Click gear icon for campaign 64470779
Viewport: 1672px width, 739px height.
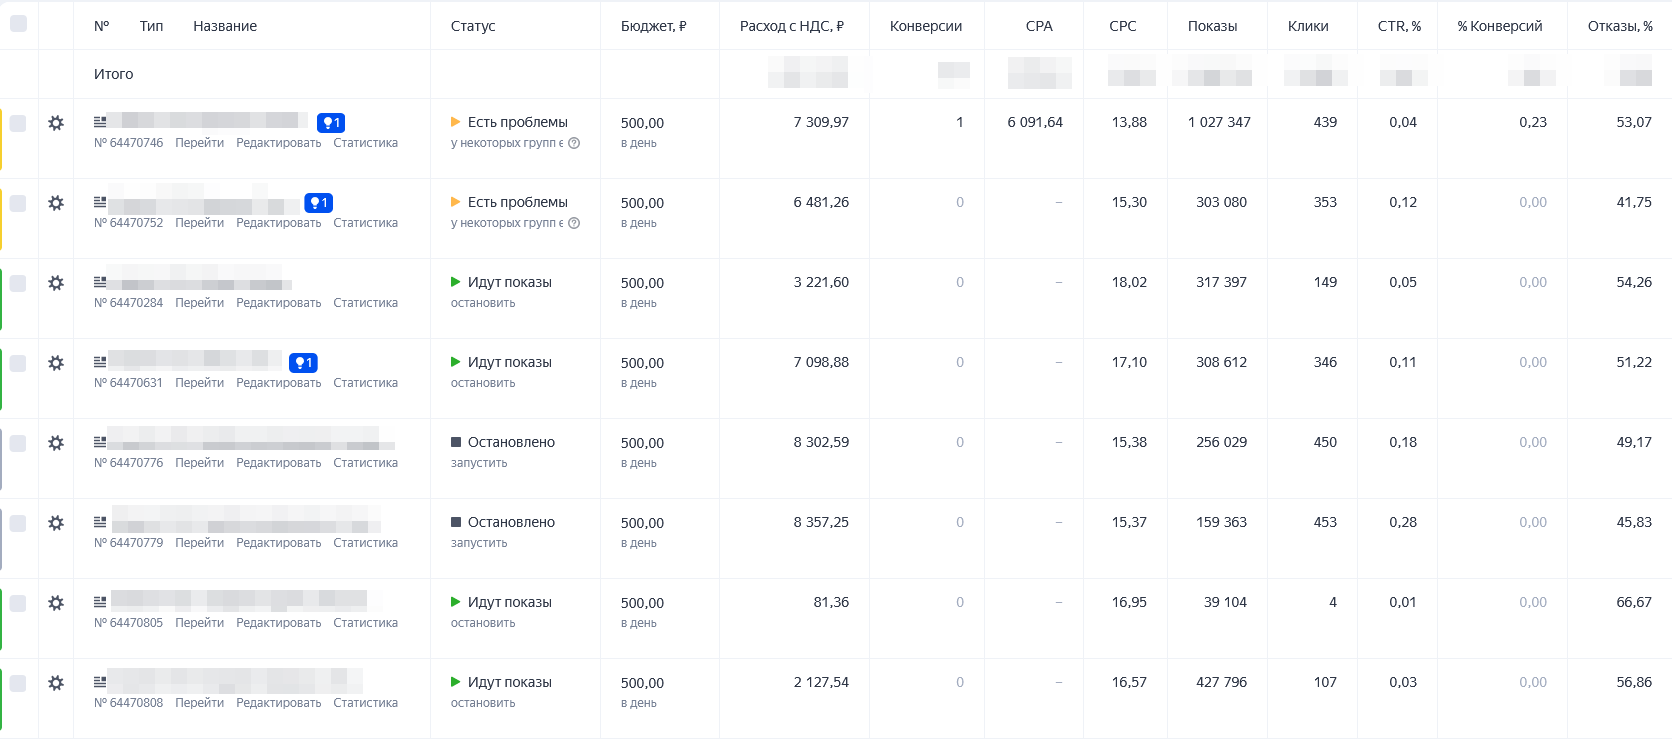coord(56,523)
